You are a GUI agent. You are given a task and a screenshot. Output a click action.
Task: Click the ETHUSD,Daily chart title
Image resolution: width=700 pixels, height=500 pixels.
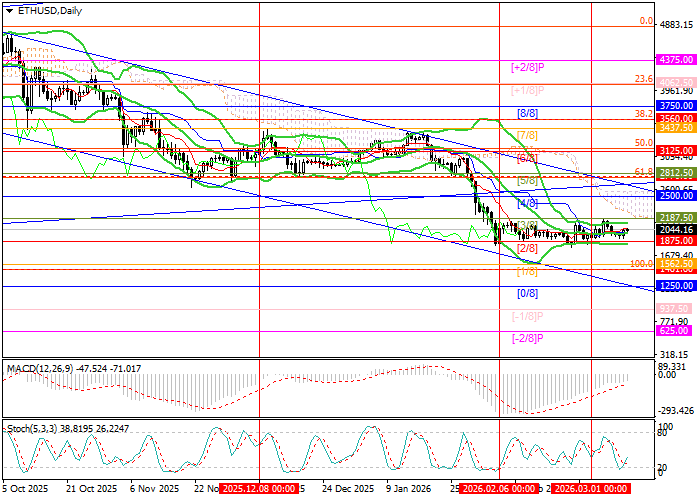(49, 11)
